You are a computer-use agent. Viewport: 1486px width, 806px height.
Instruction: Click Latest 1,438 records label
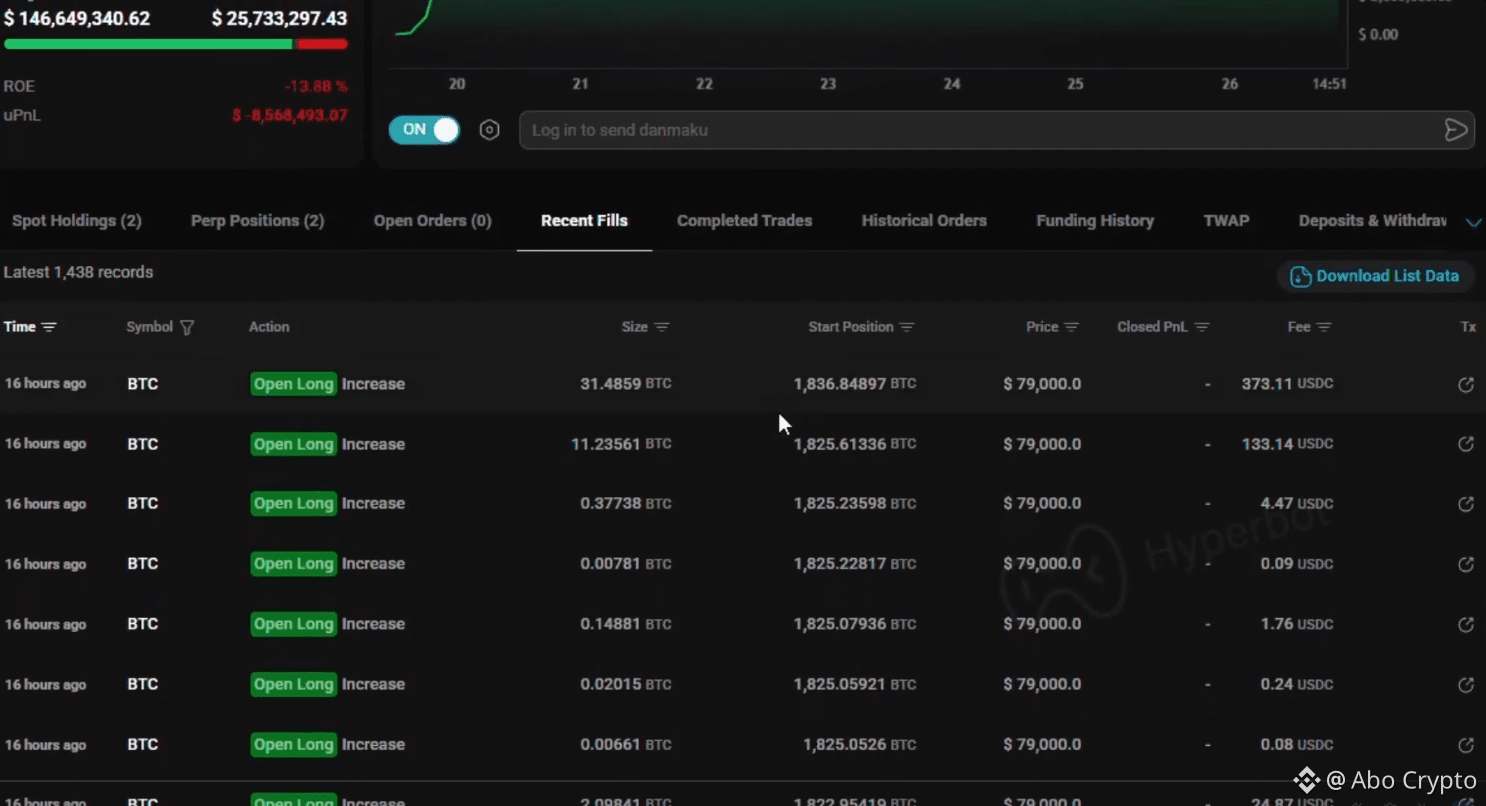(x=79, y=272)
